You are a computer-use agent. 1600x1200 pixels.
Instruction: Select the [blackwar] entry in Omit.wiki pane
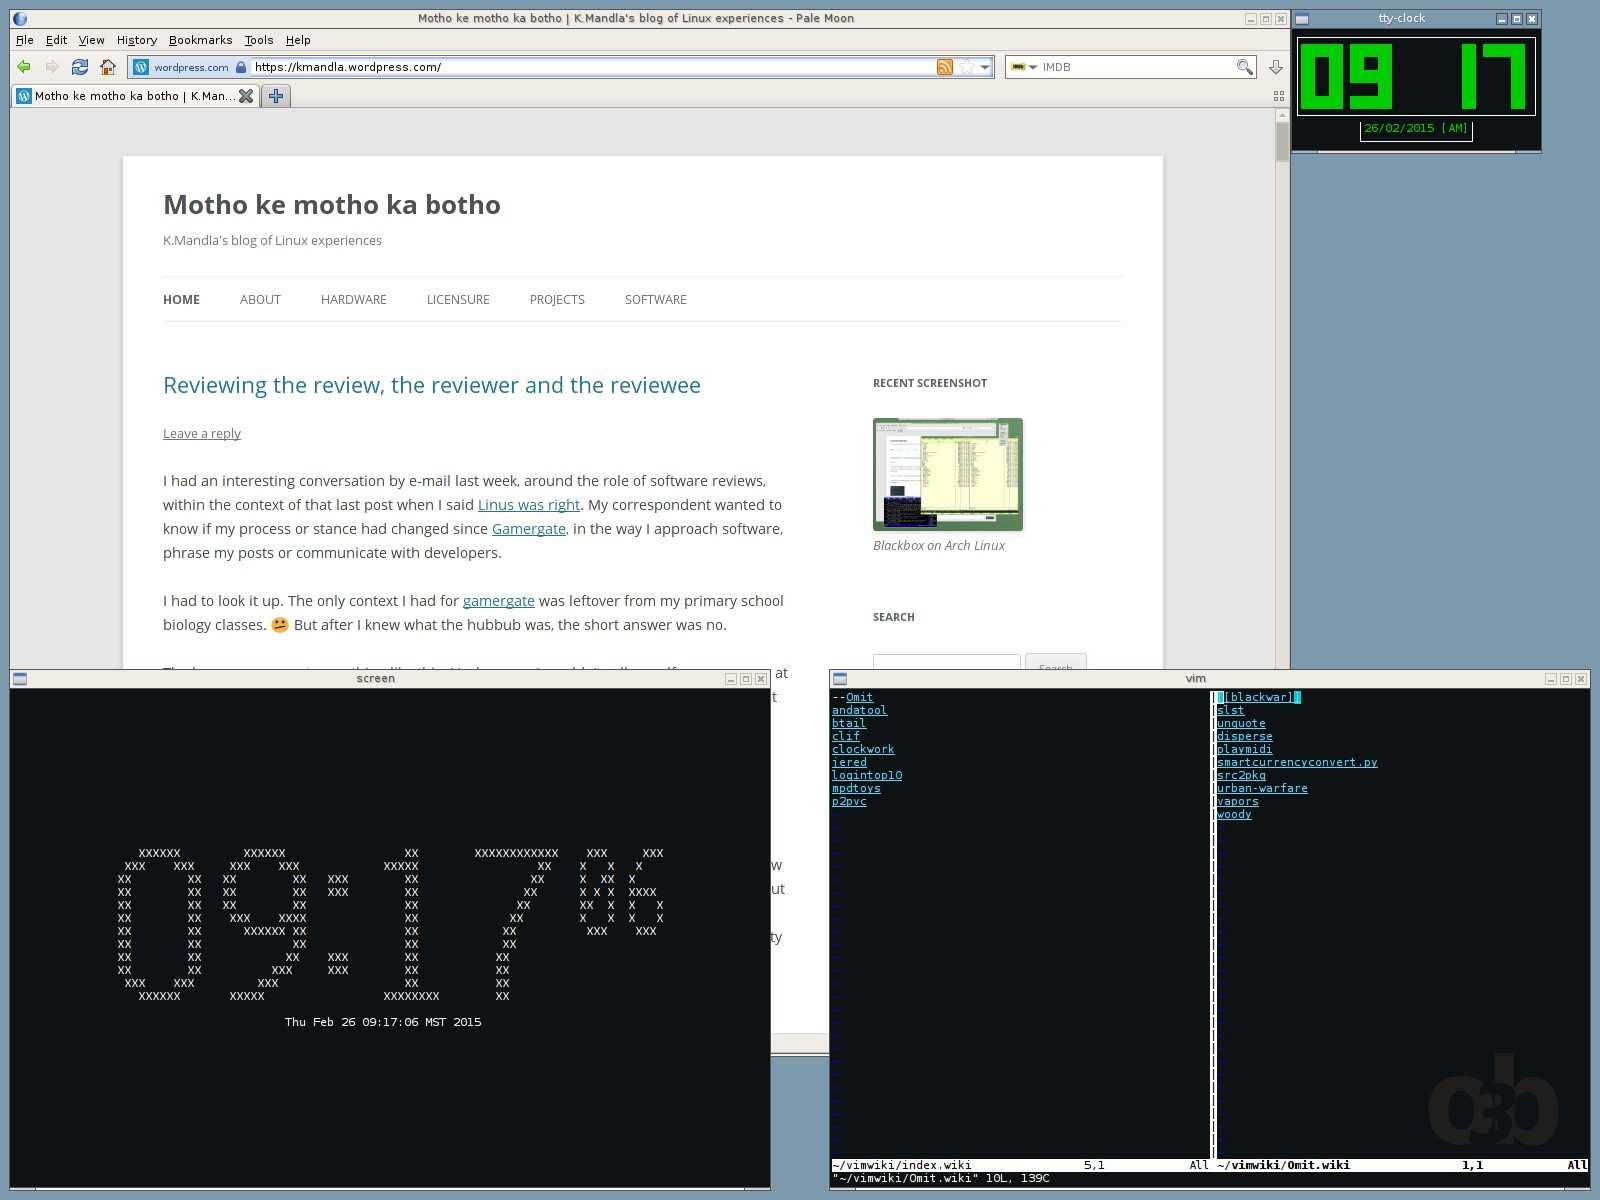pos(1258,697)
